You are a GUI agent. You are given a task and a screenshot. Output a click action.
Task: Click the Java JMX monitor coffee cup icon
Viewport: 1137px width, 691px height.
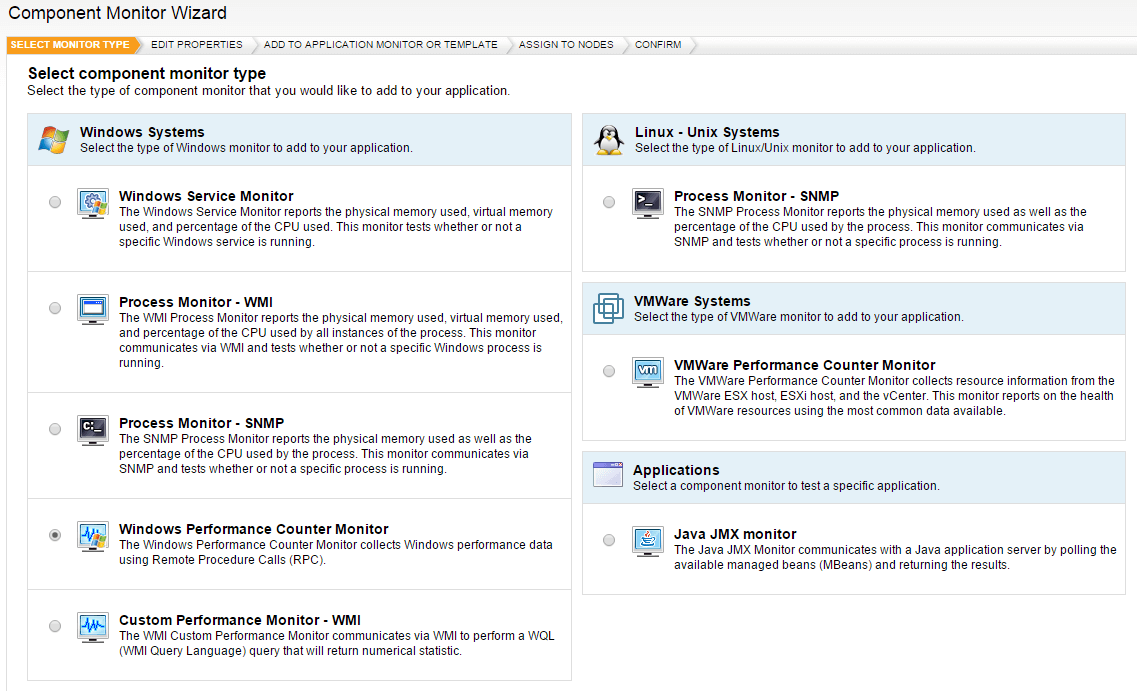click(x=647, y=540)
